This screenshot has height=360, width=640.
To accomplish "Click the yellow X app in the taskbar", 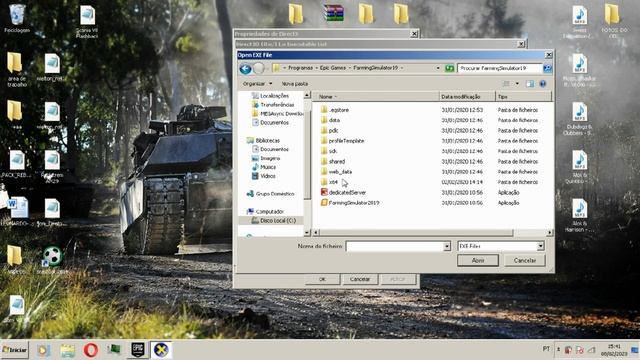I will (x=161, y=350).
